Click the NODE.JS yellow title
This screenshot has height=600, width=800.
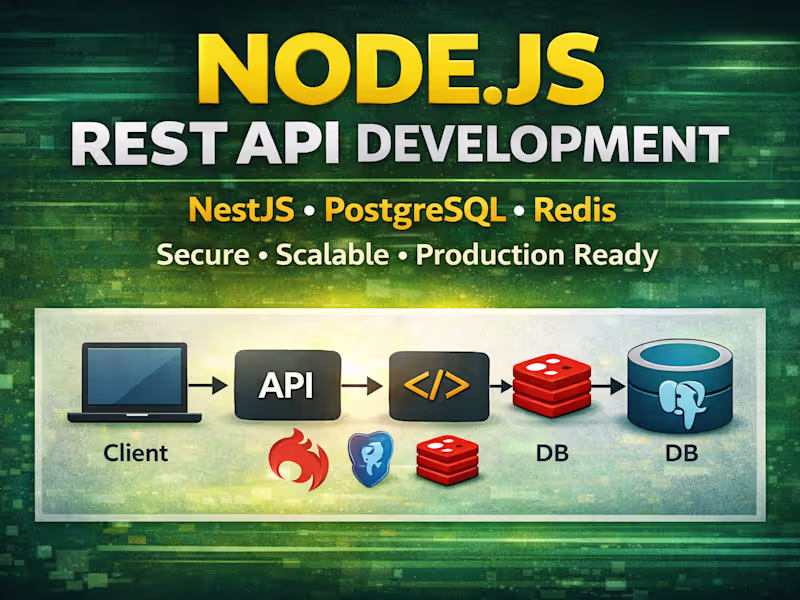[401, 70]
